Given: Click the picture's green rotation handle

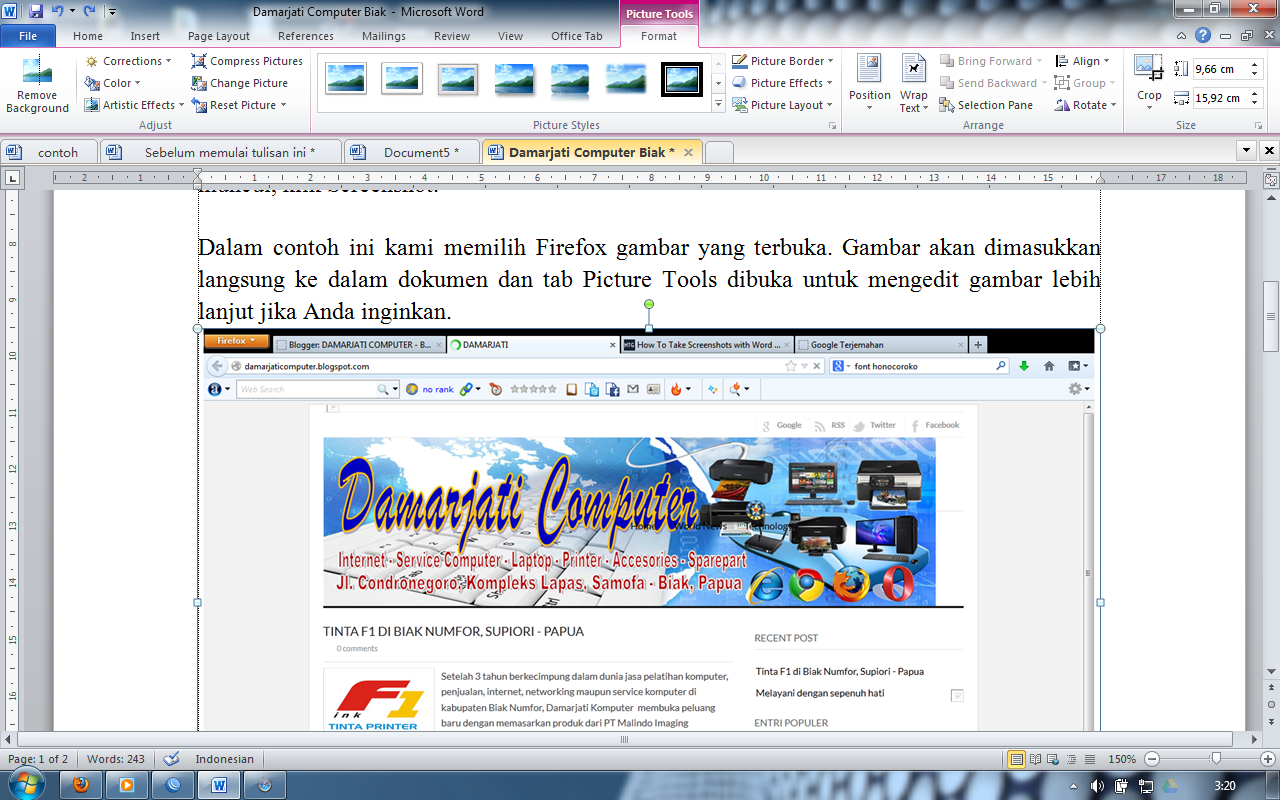Looking at the screenshot, I should [x=649, y=304].
